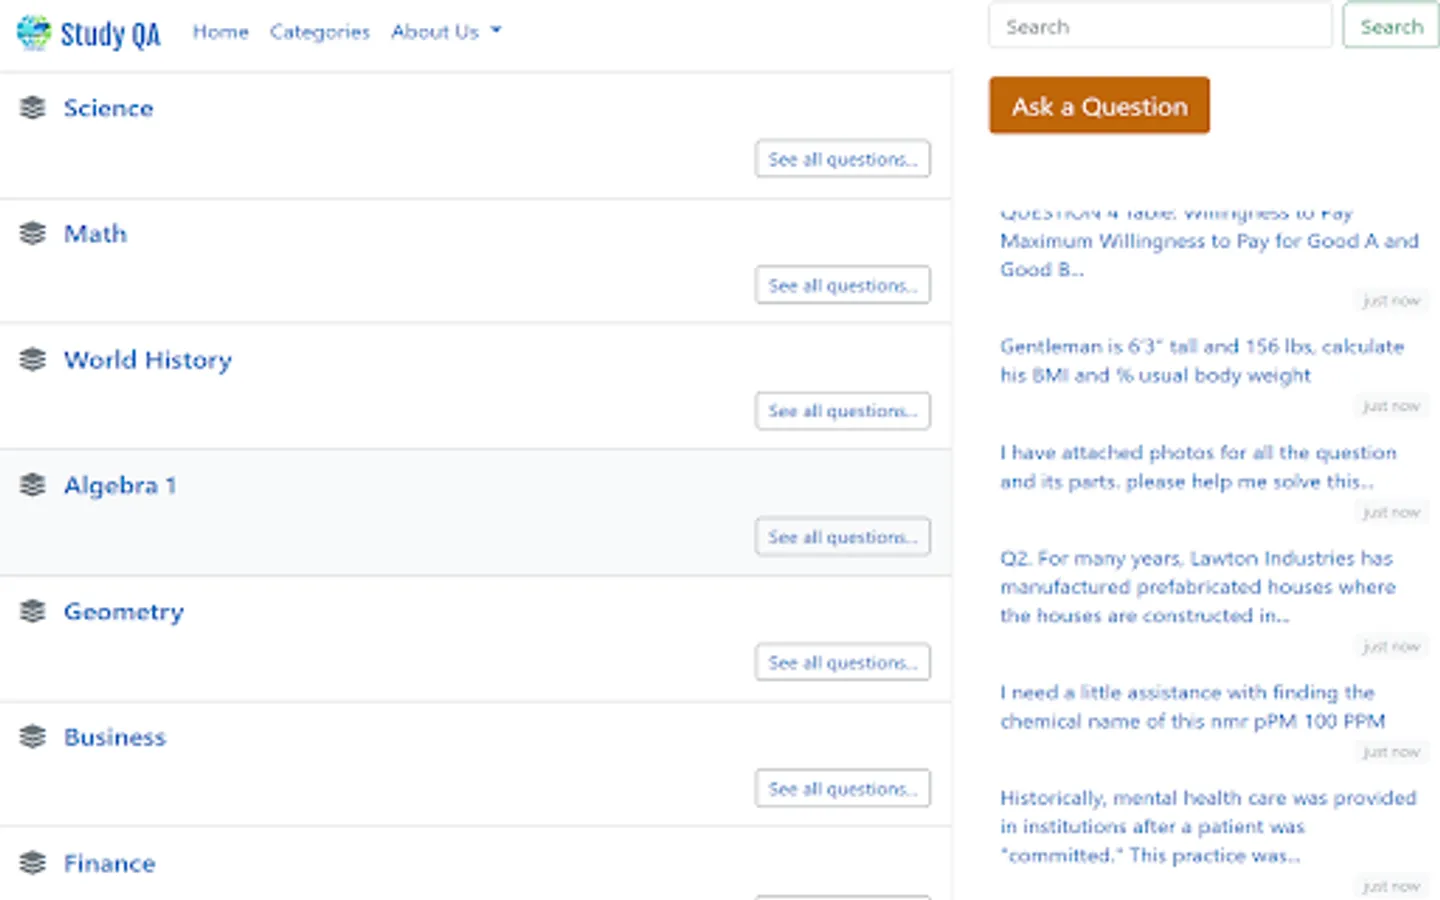The height and width of the screenshot is (900, 1440).
Task: Click the Study QA site title text
Action: pos(110,34)
